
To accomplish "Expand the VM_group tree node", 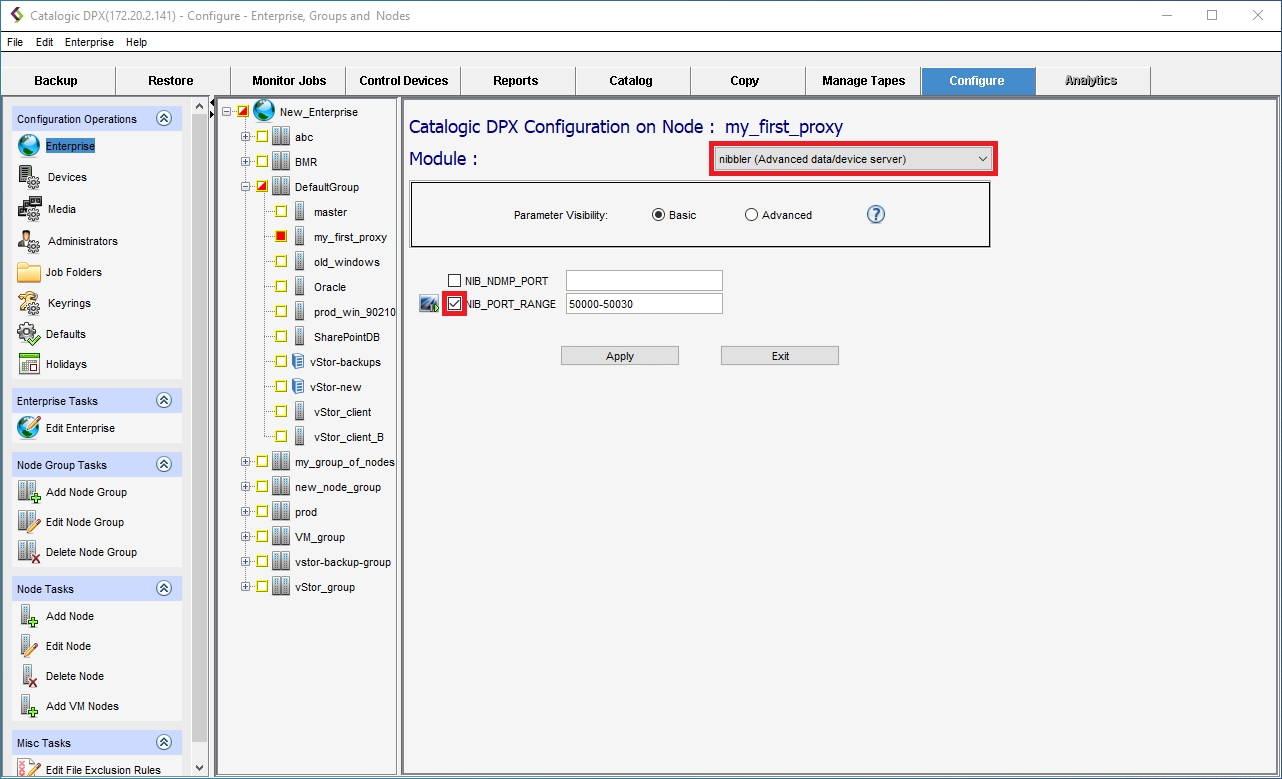I will (245, 537).
